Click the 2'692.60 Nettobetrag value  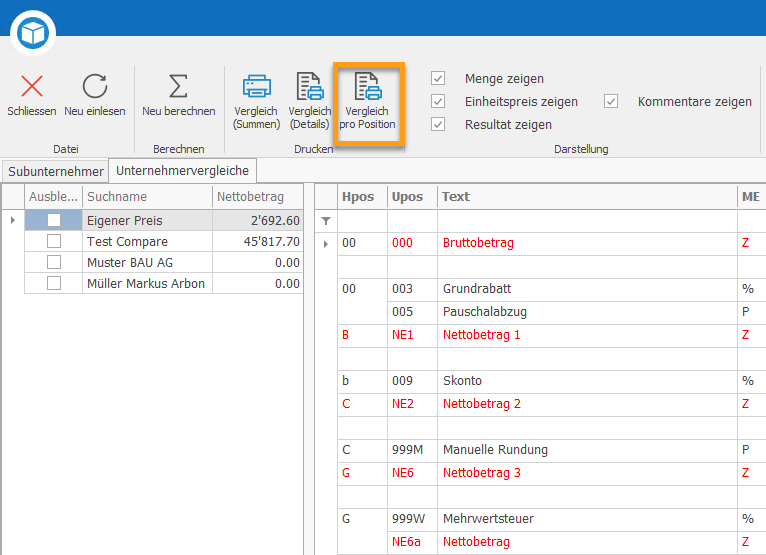[x=275, y=221]
